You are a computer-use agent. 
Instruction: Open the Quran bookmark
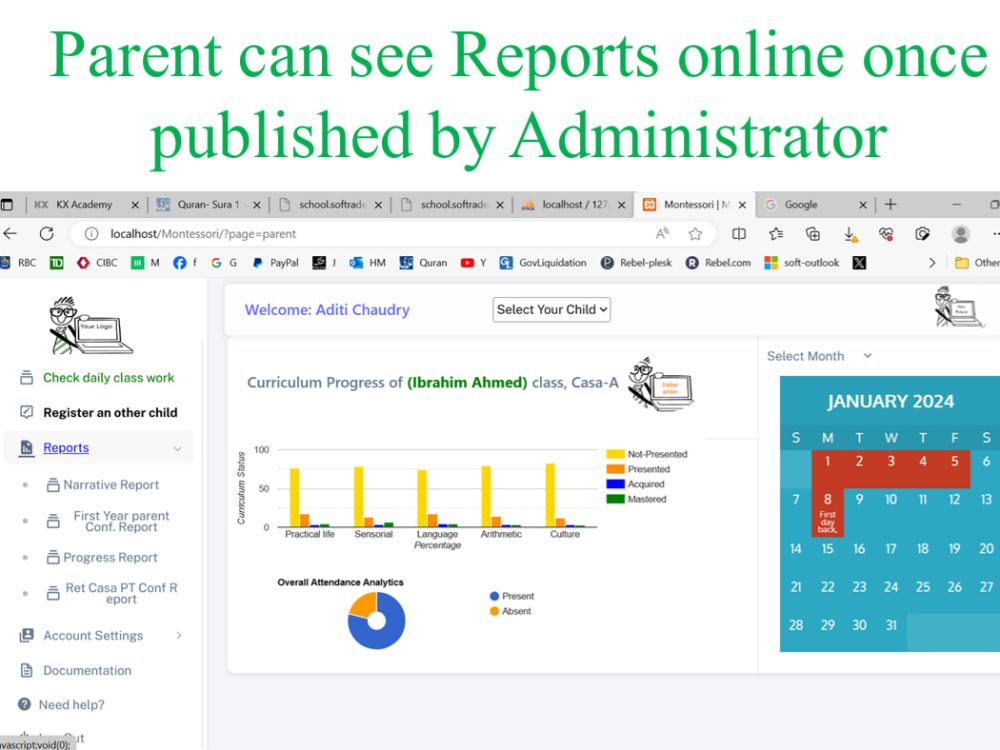coord(423,263)
